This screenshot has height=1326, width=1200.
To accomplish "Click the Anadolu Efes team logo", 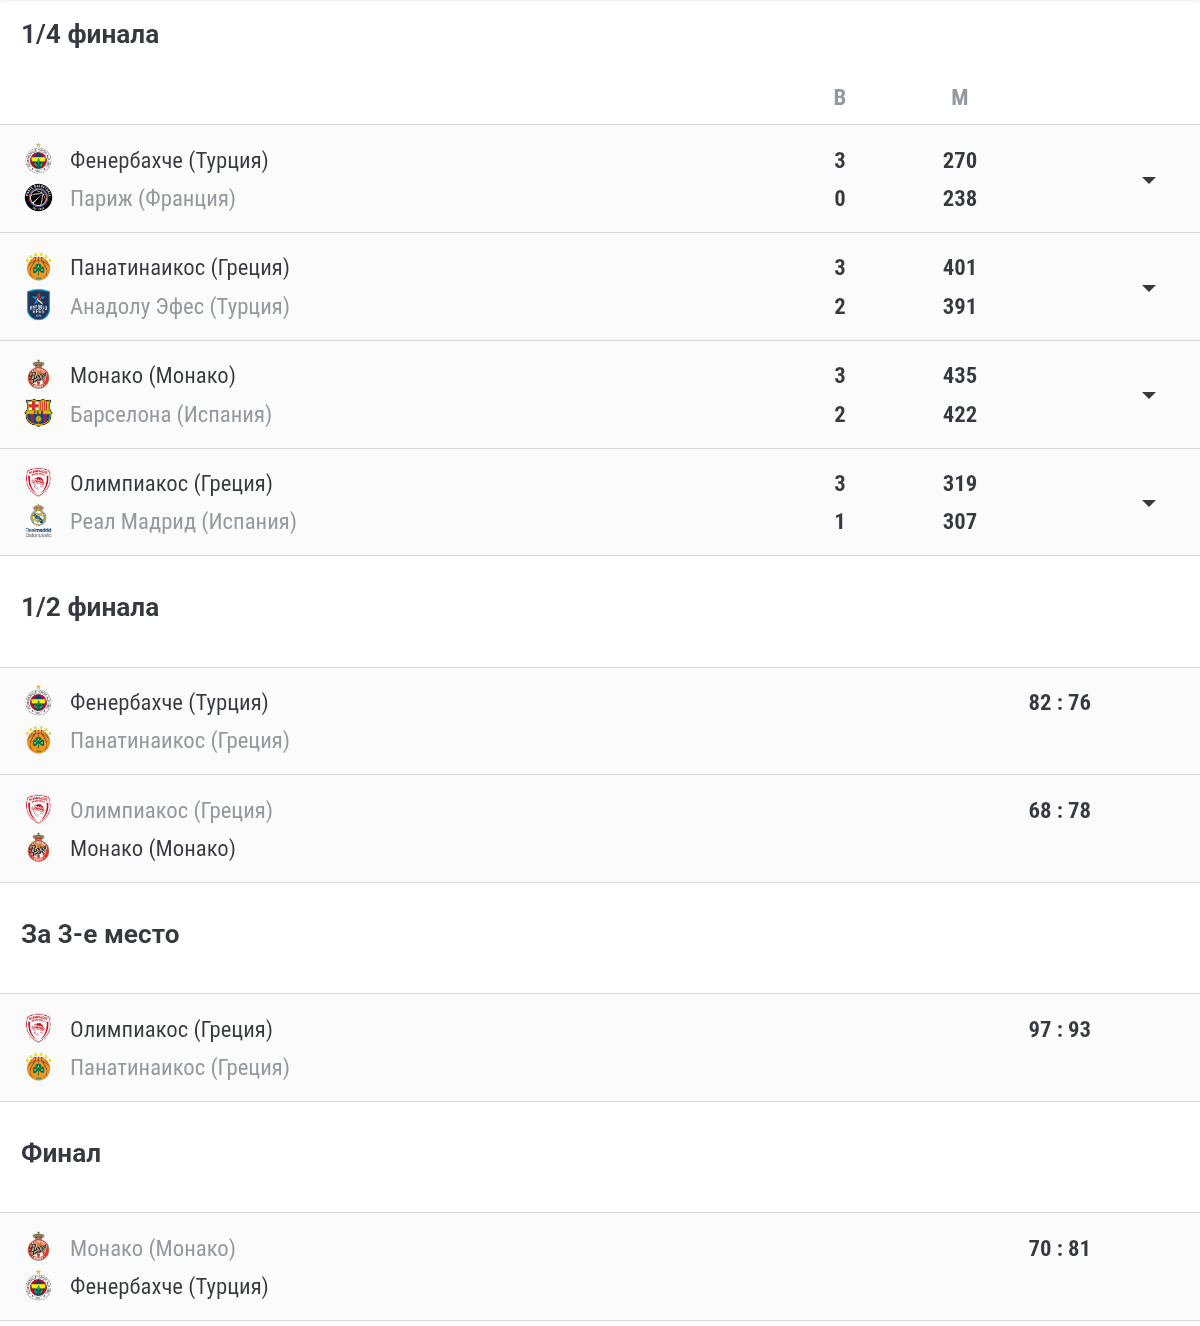I will 38,305.
